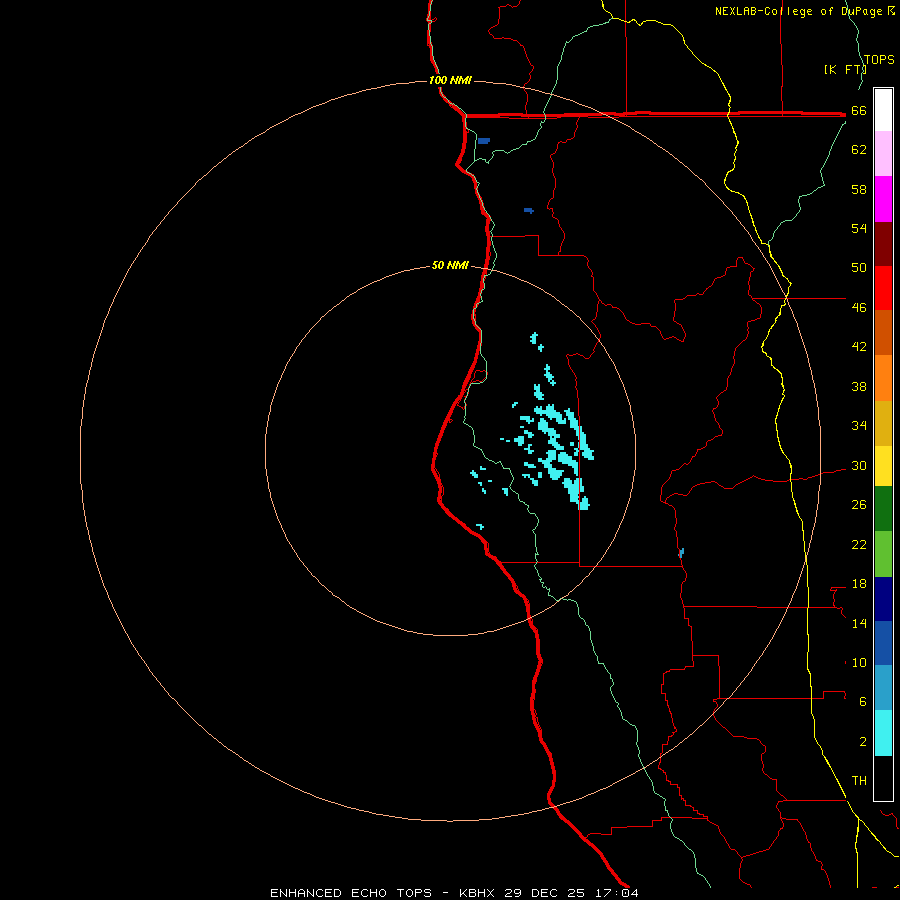The width and height of the screenshot is (900, 900).
Task: Pick the gold legend color band
Action: (883, 423)
